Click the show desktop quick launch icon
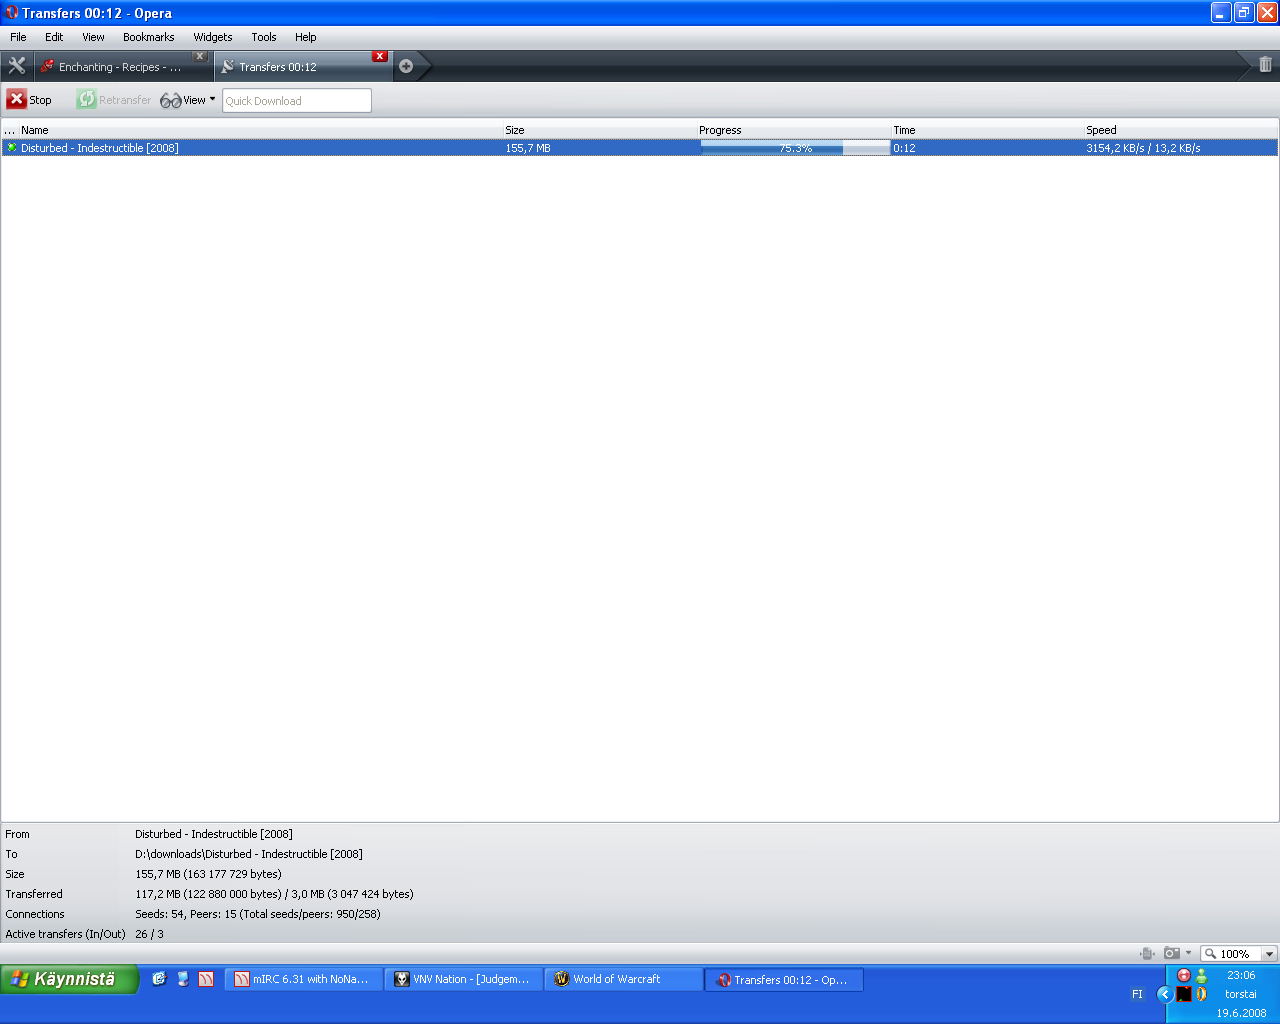The height and width of the screenshot is (1024, 1280). tap(183, 979)
